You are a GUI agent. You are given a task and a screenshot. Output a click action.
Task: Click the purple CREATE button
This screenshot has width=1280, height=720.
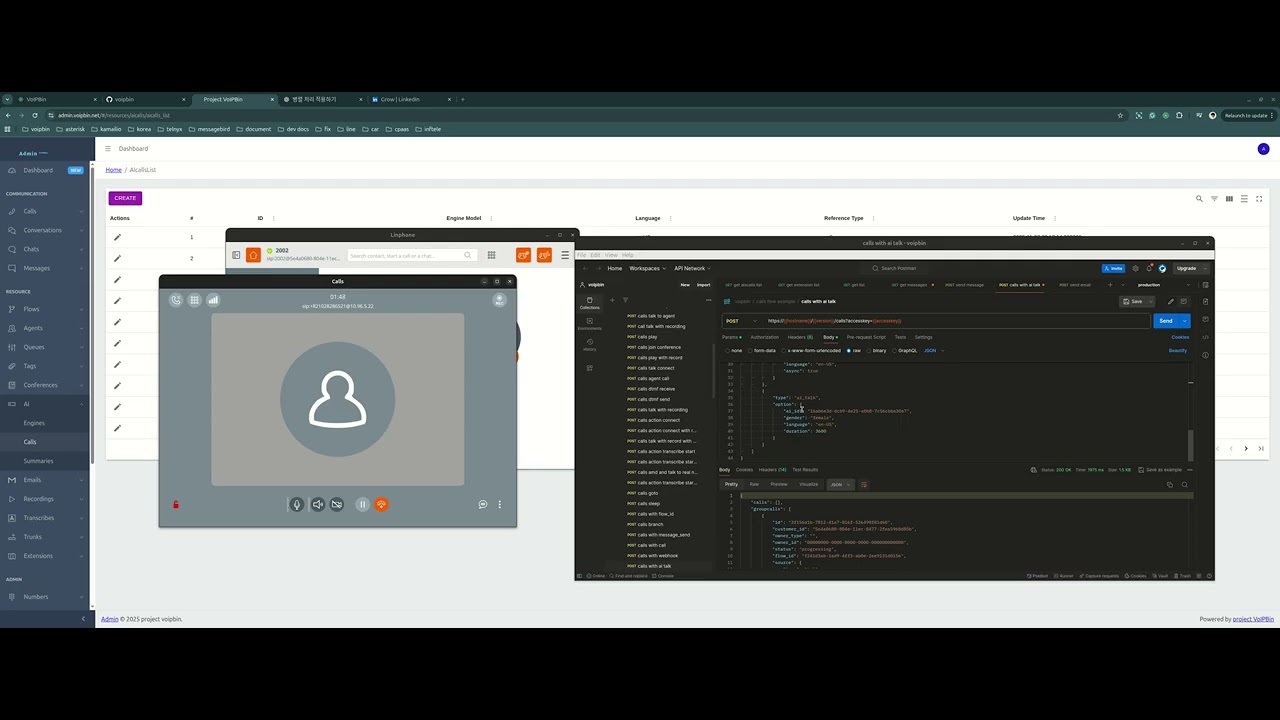(x=125, y=198)
